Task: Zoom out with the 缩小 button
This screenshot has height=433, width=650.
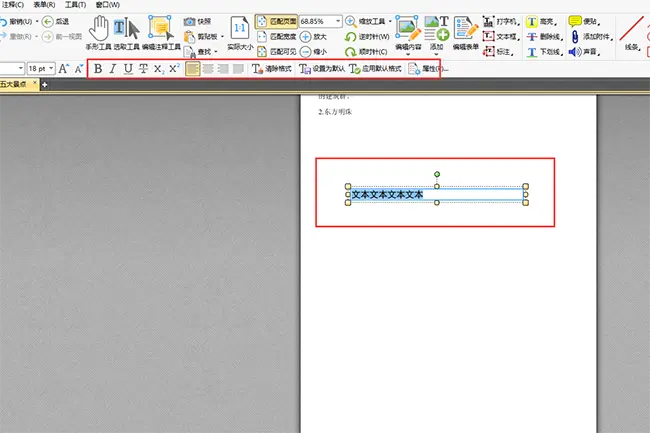Action: tap(313, 51)
